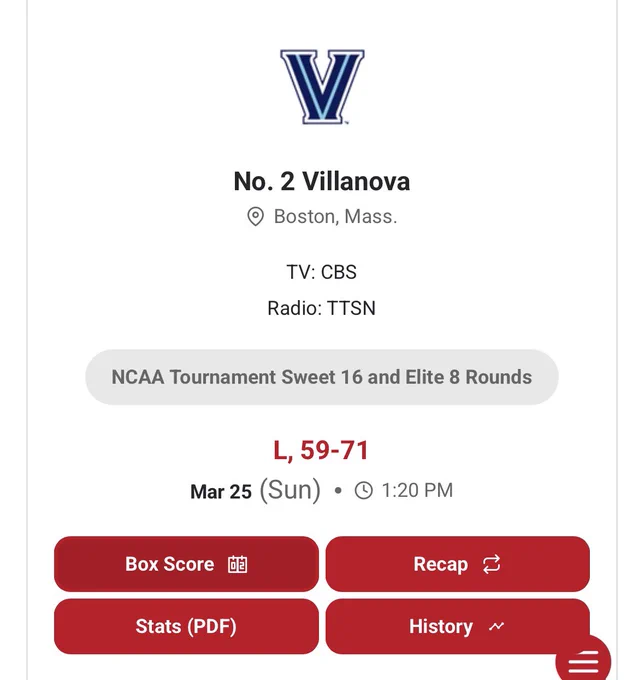Screen dimensions: 644x680
Task: Click the Villanova V logo
Action: 322,87
